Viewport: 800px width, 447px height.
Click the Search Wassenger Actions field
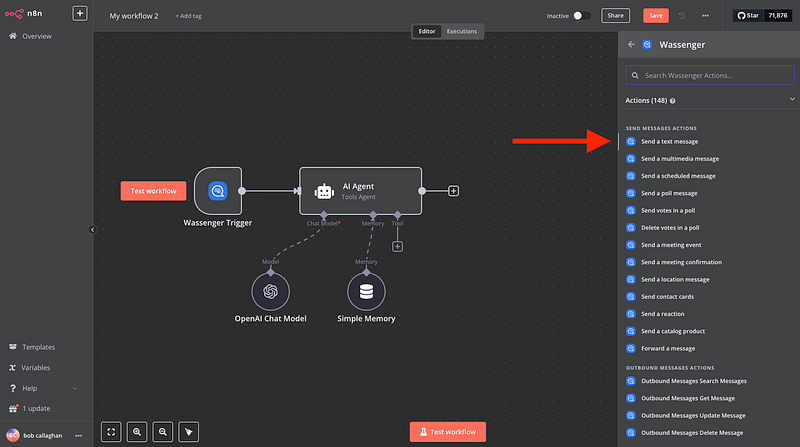[710, 76]
